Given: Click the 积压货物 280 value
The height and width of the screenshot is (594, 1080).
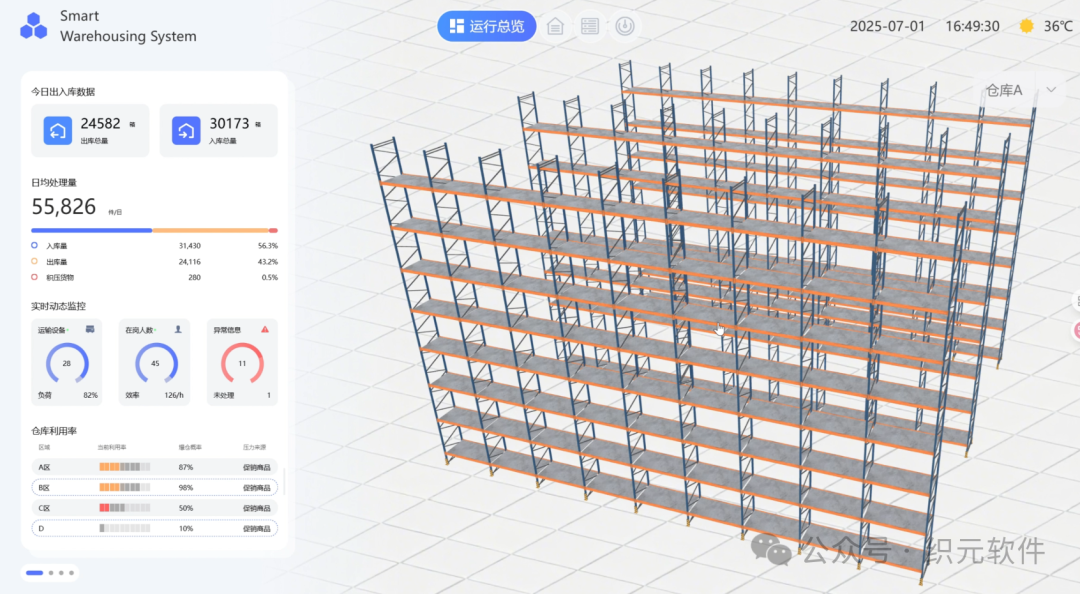Looking at the screenshot, I should point(195,277).
